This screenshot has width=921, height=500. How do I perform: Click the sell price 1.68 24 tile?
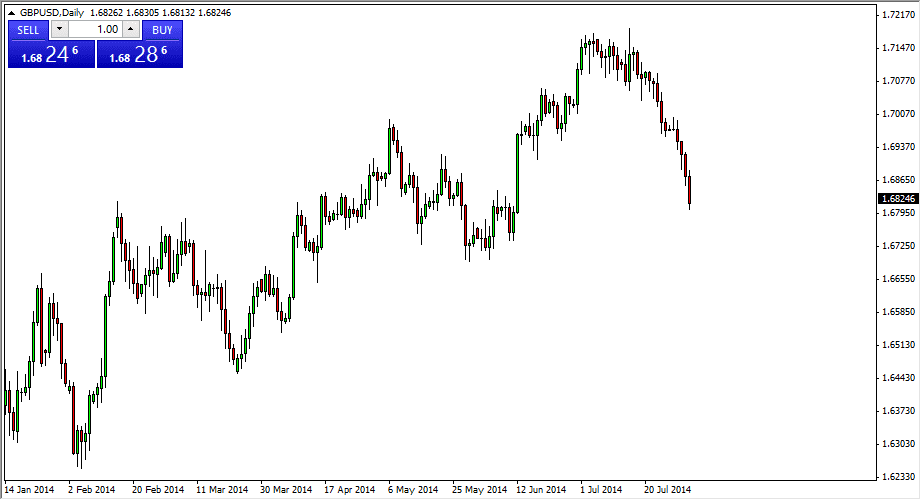coord(51,56)
